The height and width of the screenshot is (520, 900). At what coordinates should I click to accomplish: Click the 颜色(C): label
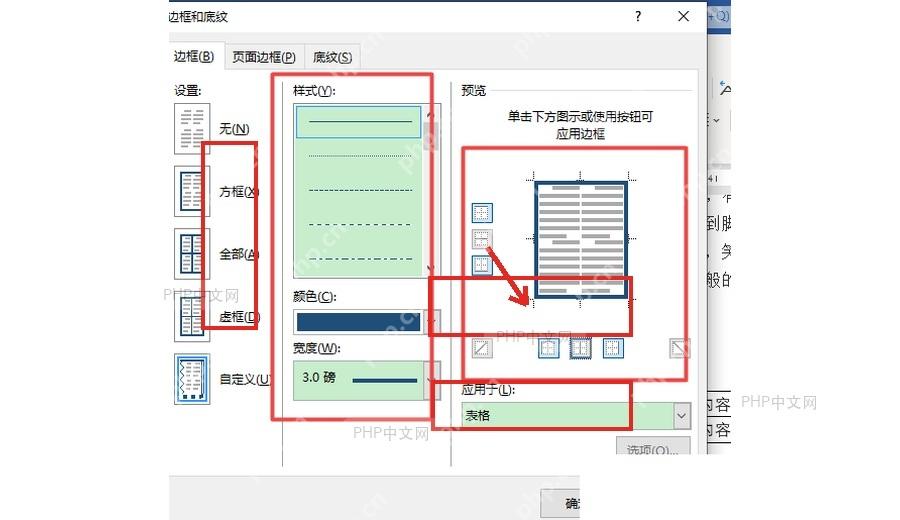315,296
